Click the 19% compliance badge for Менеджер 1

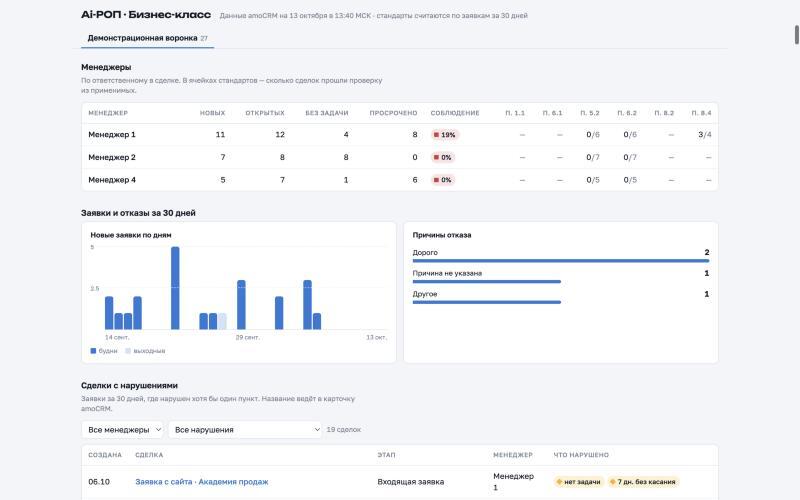tap(444, 135)
